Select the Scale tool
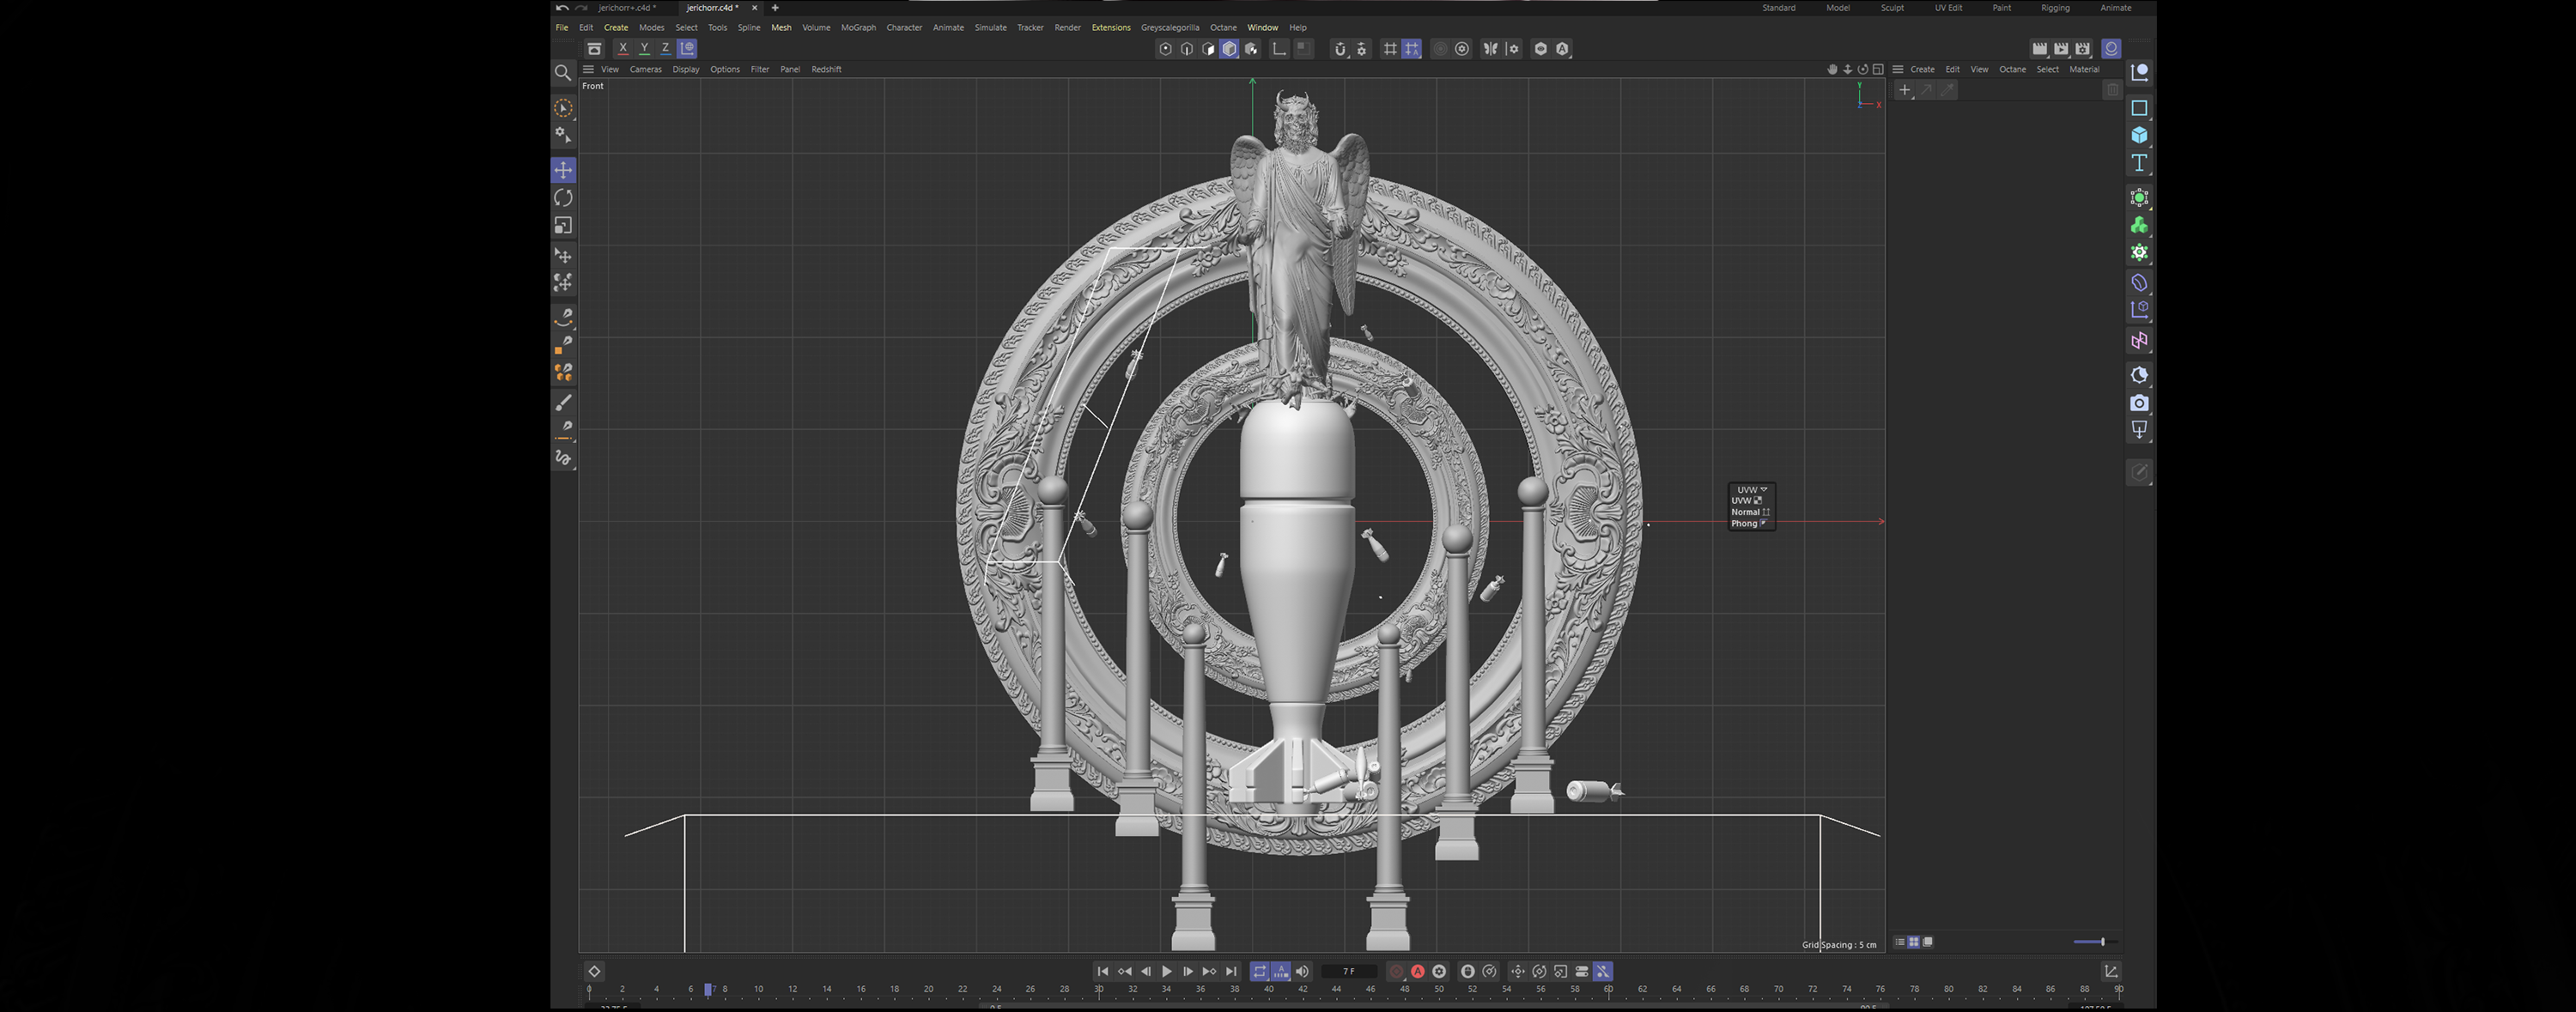2576x1012 pixels. [x=563, y=226]
